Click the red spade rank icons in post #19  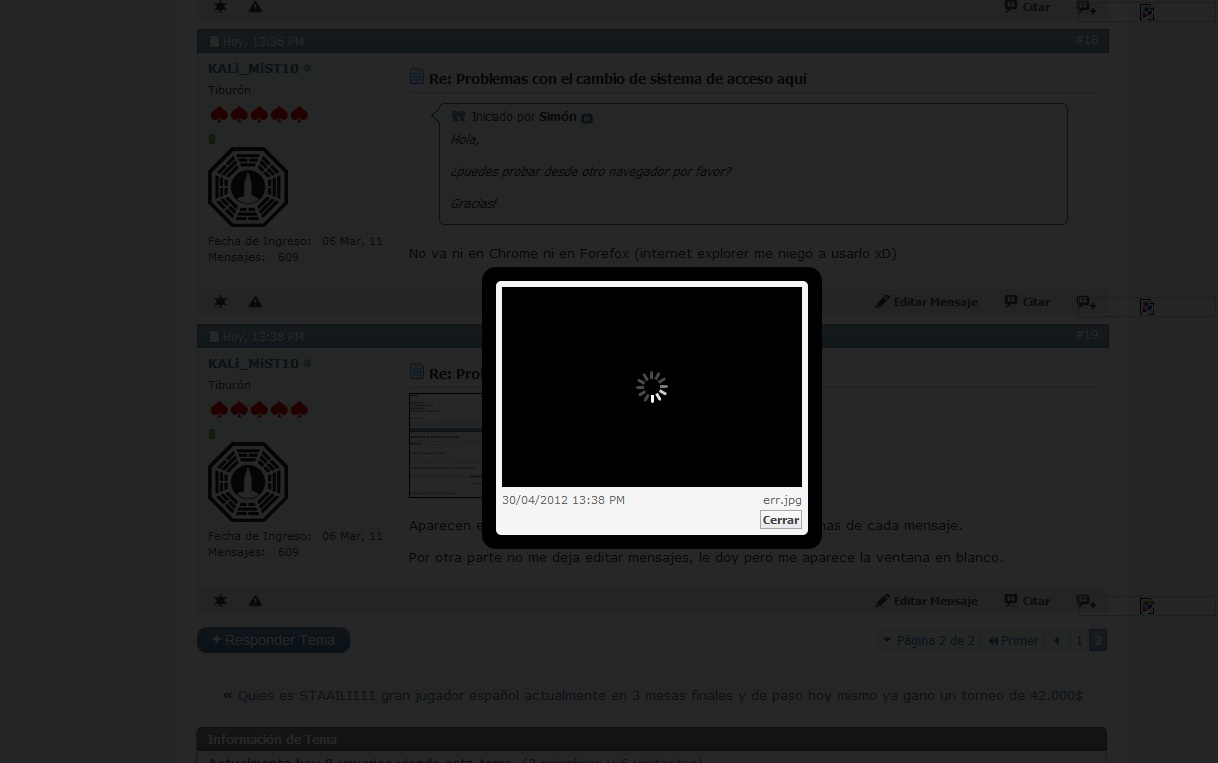click(x=258, y=410)
